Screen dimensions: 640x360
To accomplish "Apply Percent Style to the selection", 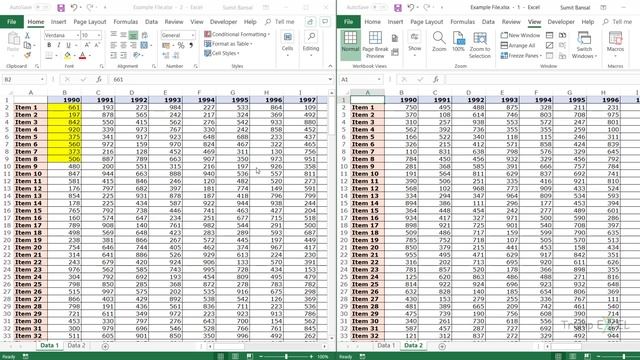I will pos(181,45).
